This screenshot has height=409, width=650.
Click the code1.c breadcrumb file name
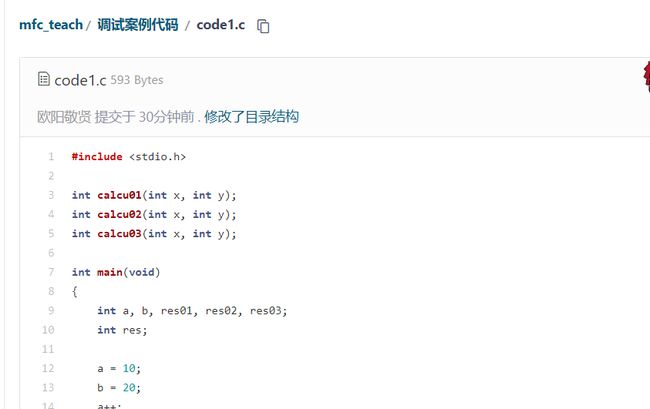pos(221,25)
